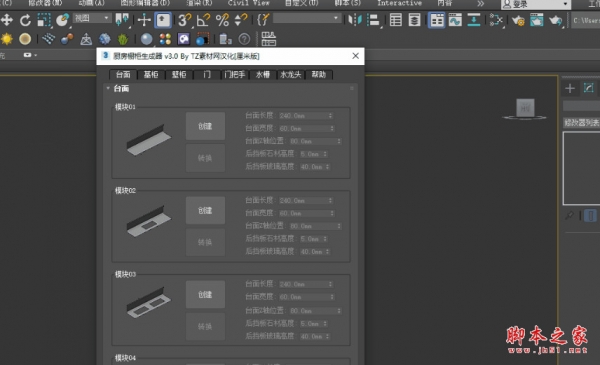
Task: Click 转换 button in 模块01
Action: click(205, 158)
